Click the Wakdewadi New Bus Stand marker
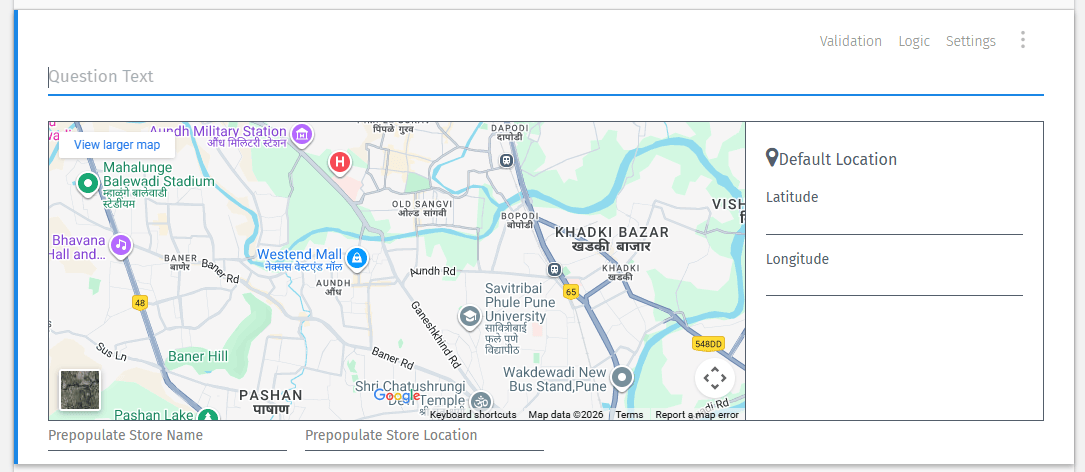 [x=622, y=377]
